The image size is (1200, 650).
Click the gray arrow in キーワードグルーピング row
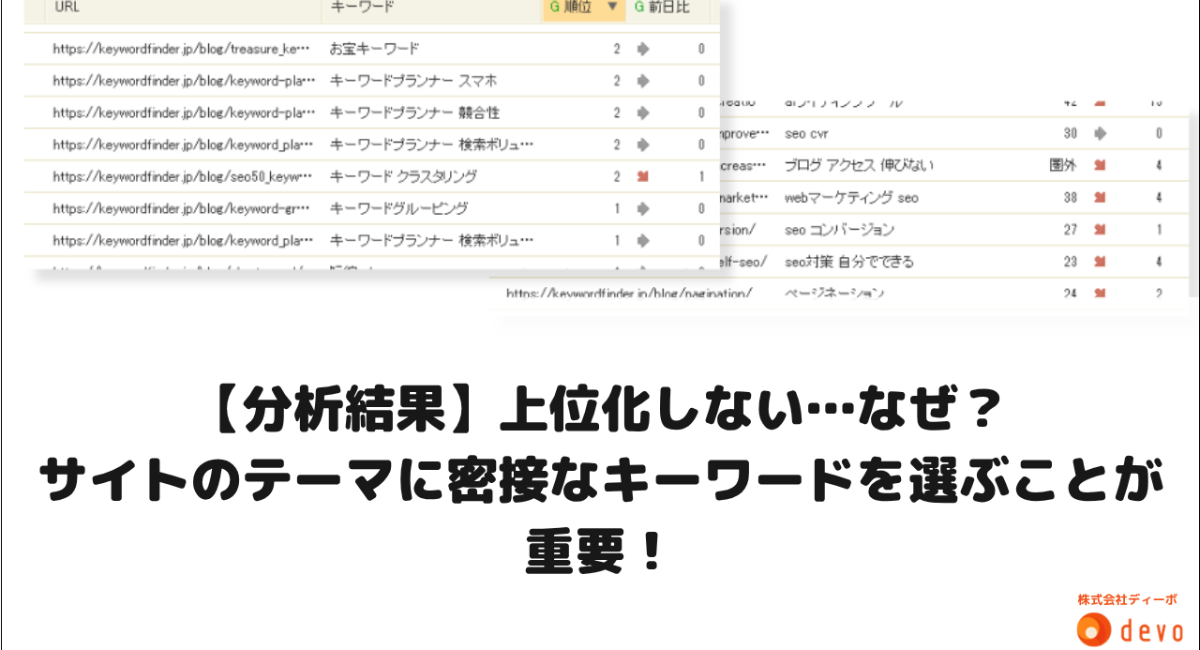point(644,209)
